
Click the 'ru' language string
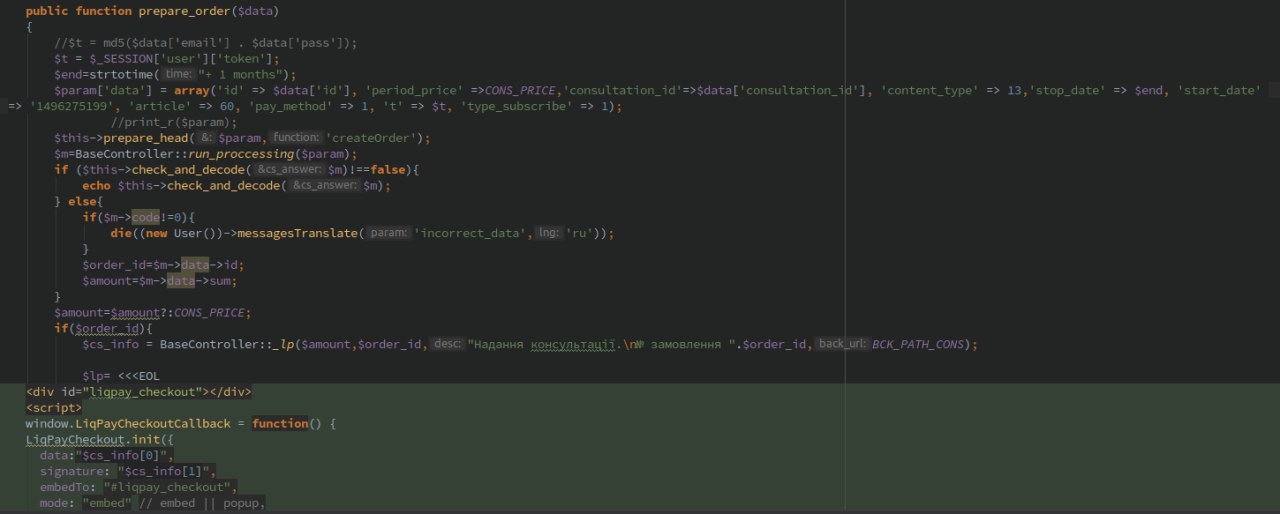click(581, 233)
